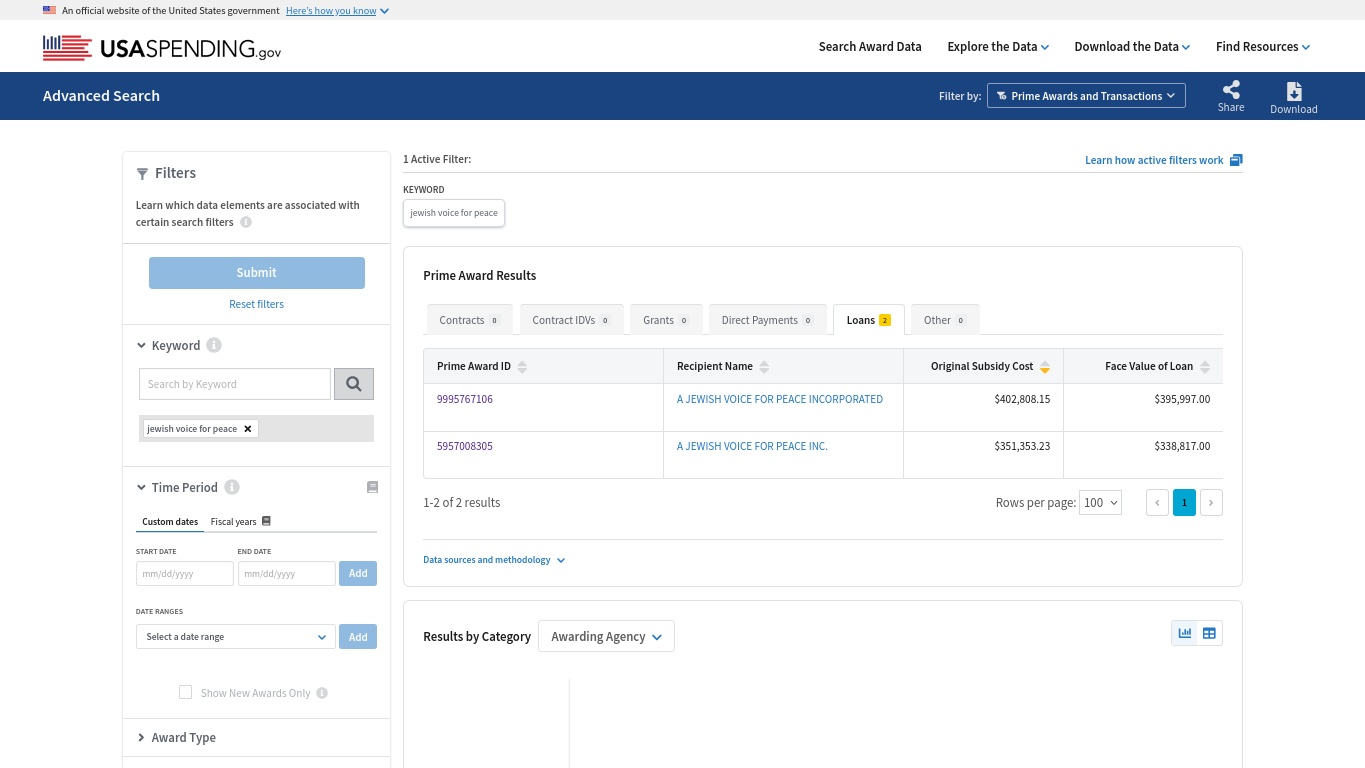Open A JEWISH VOICE FOR PEACE INC. recipient
Viewport: 1365px width, 768px height.
tap(752, 446)
